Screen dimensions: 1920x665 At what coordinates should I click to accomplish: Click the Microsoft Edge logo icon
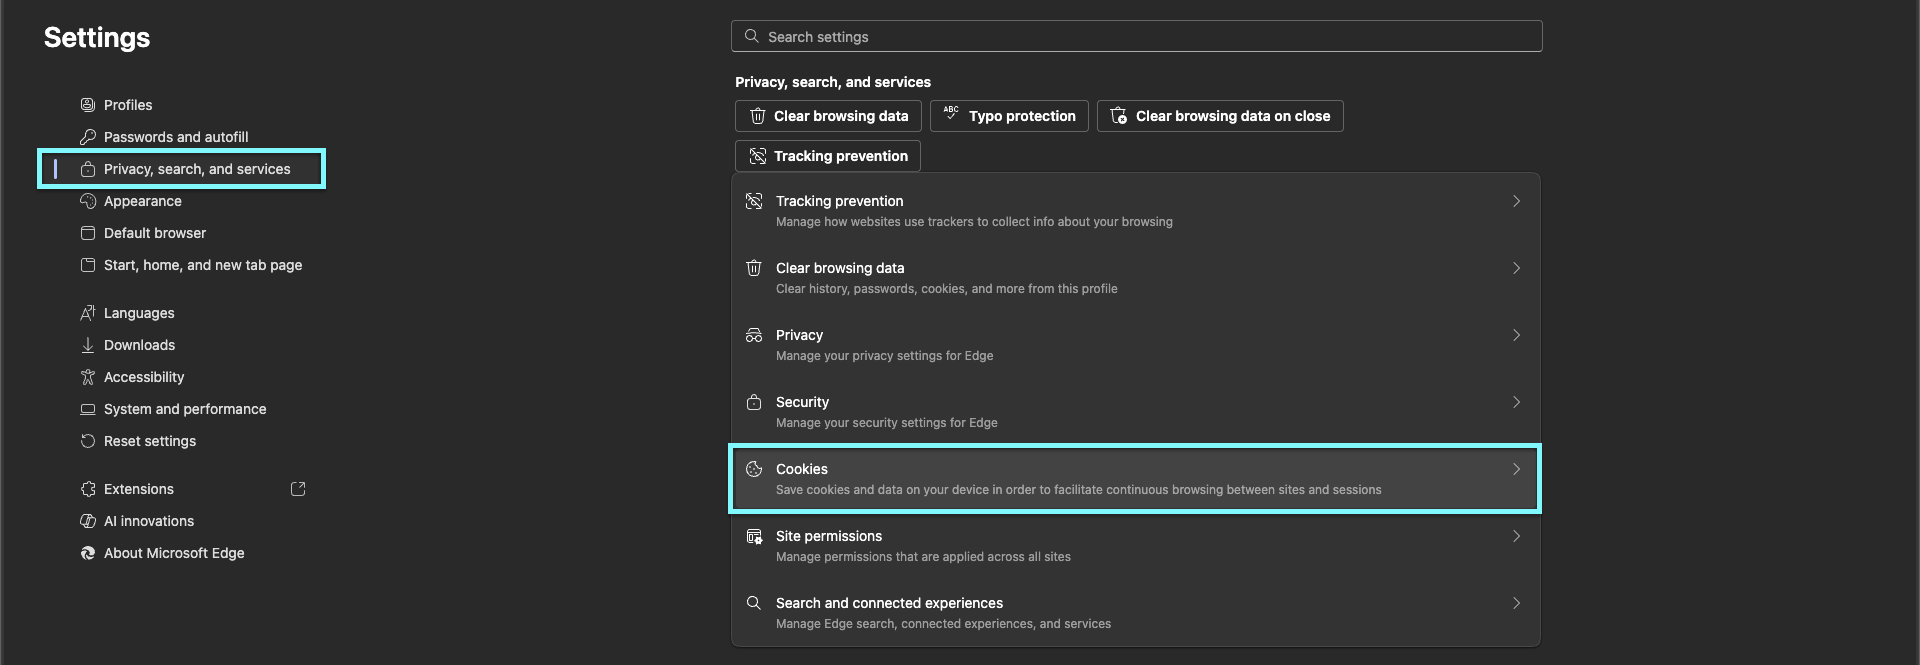click(88, 553)
